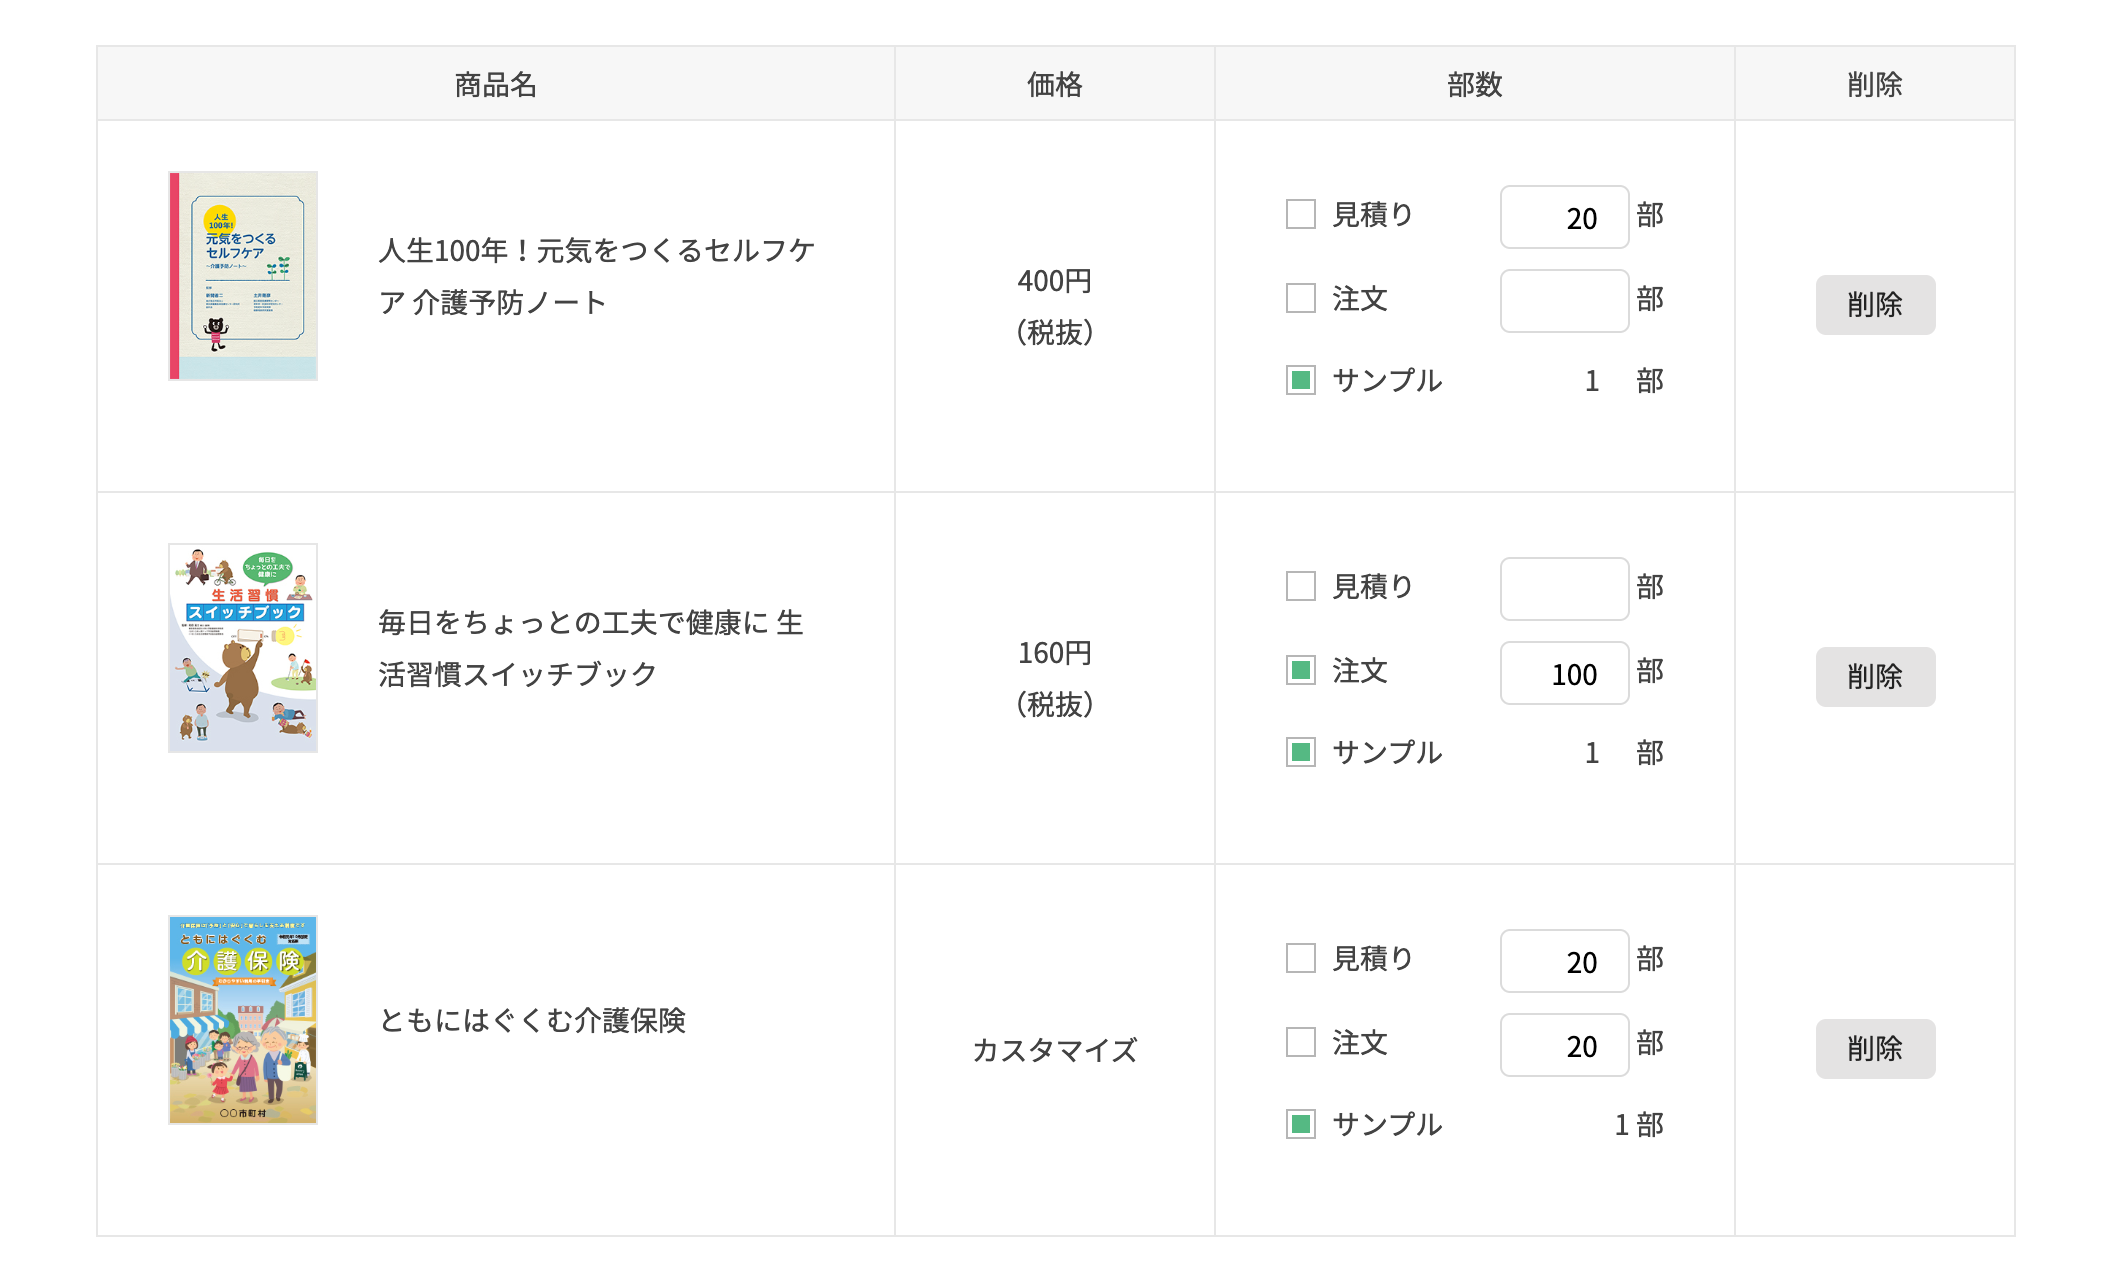2116x1278 pixels.
Task: Focus empty 見積り quantity field for 生活習慣スイッチブック
Action: point(1564,589)
